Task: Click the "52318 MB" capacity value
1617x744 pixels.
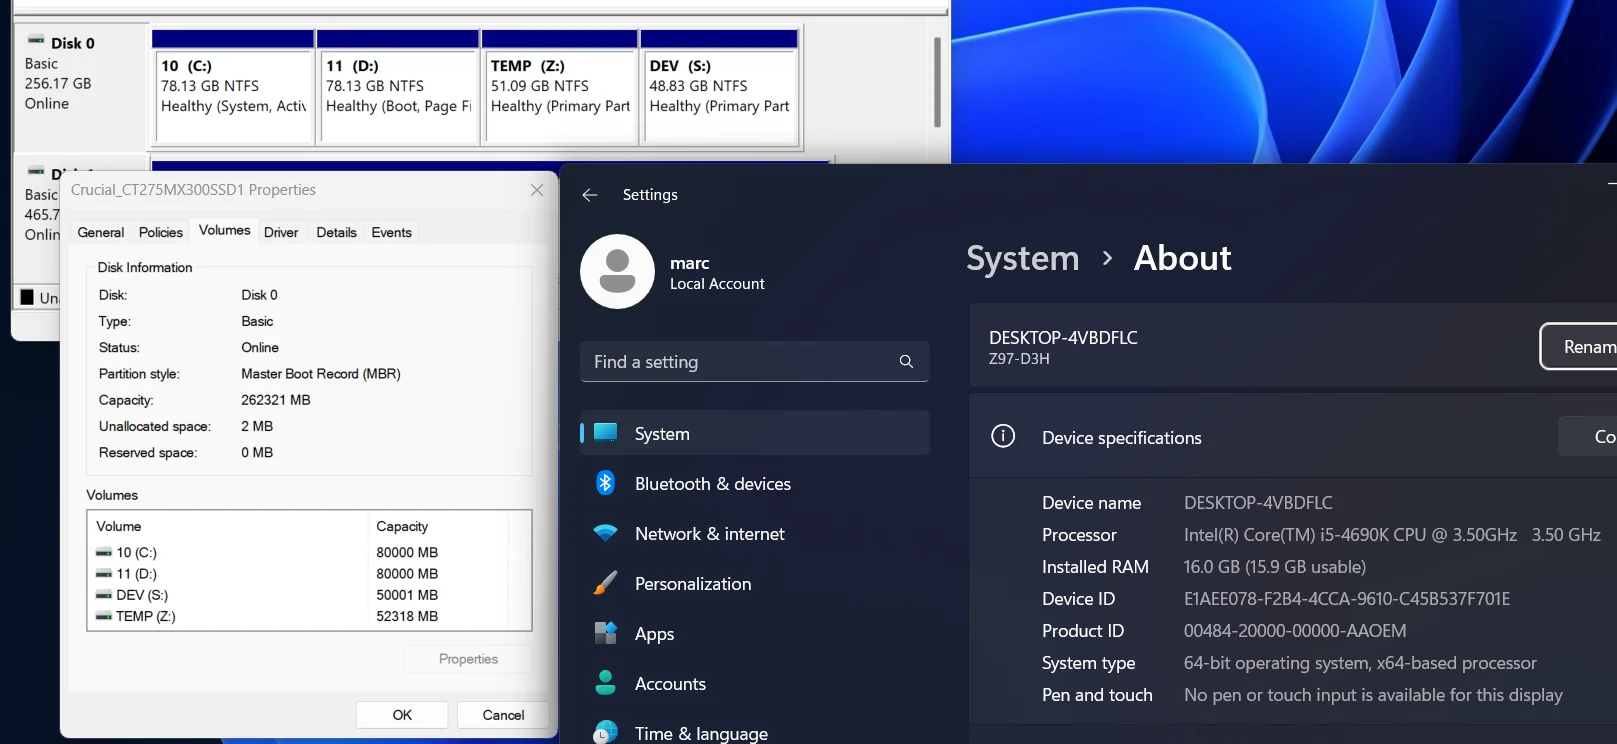Action: pyautogui.click(x=407, y=616)
